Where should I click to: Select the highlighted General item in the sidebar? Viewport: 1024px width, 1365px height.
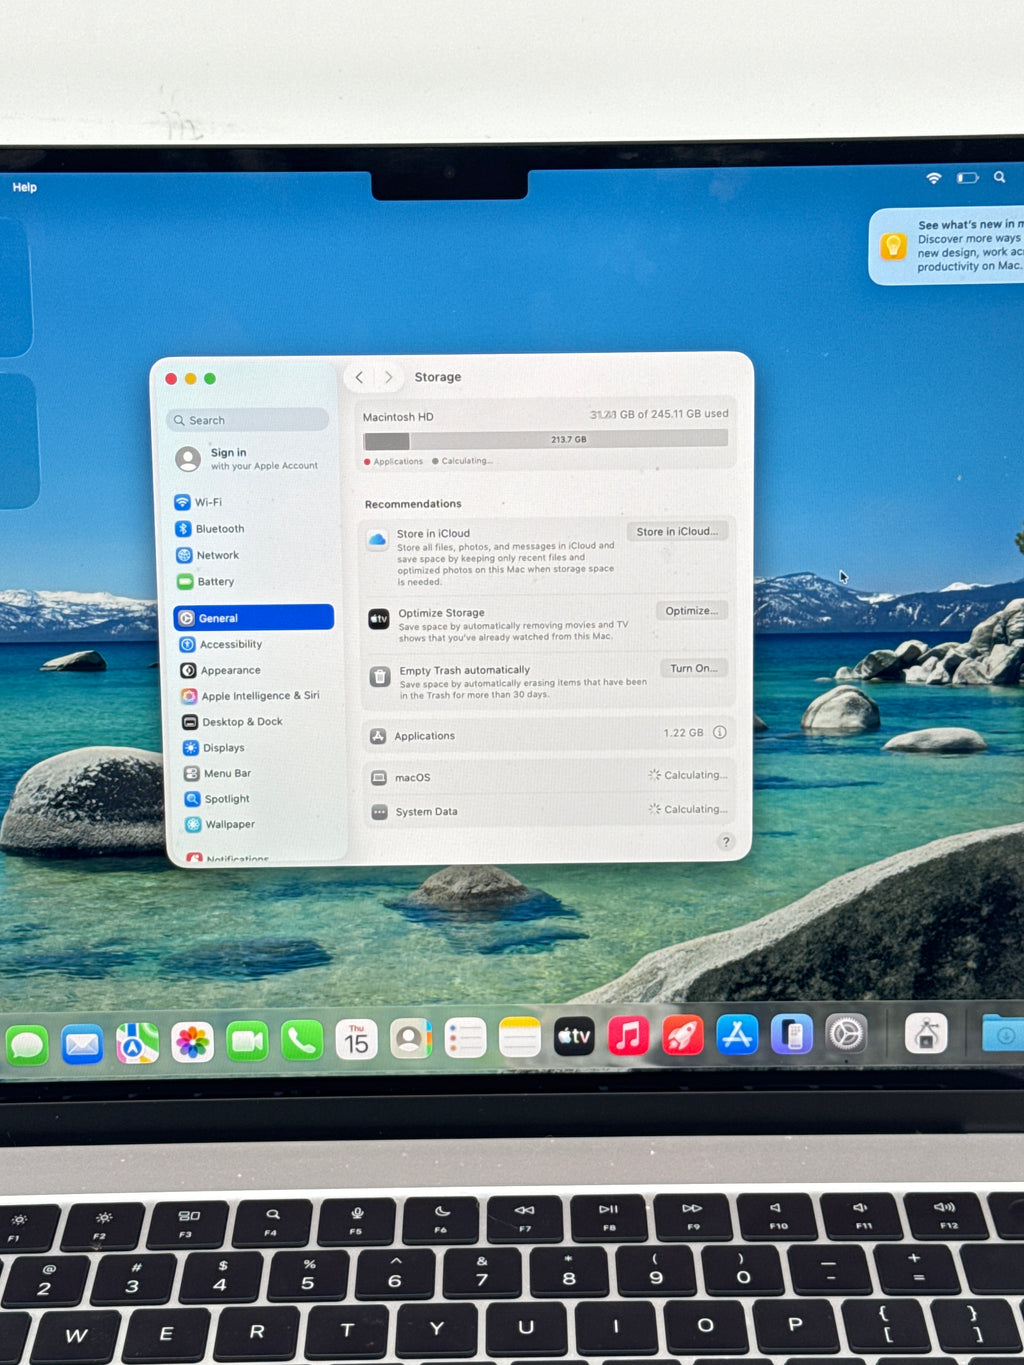click(253, 618)
